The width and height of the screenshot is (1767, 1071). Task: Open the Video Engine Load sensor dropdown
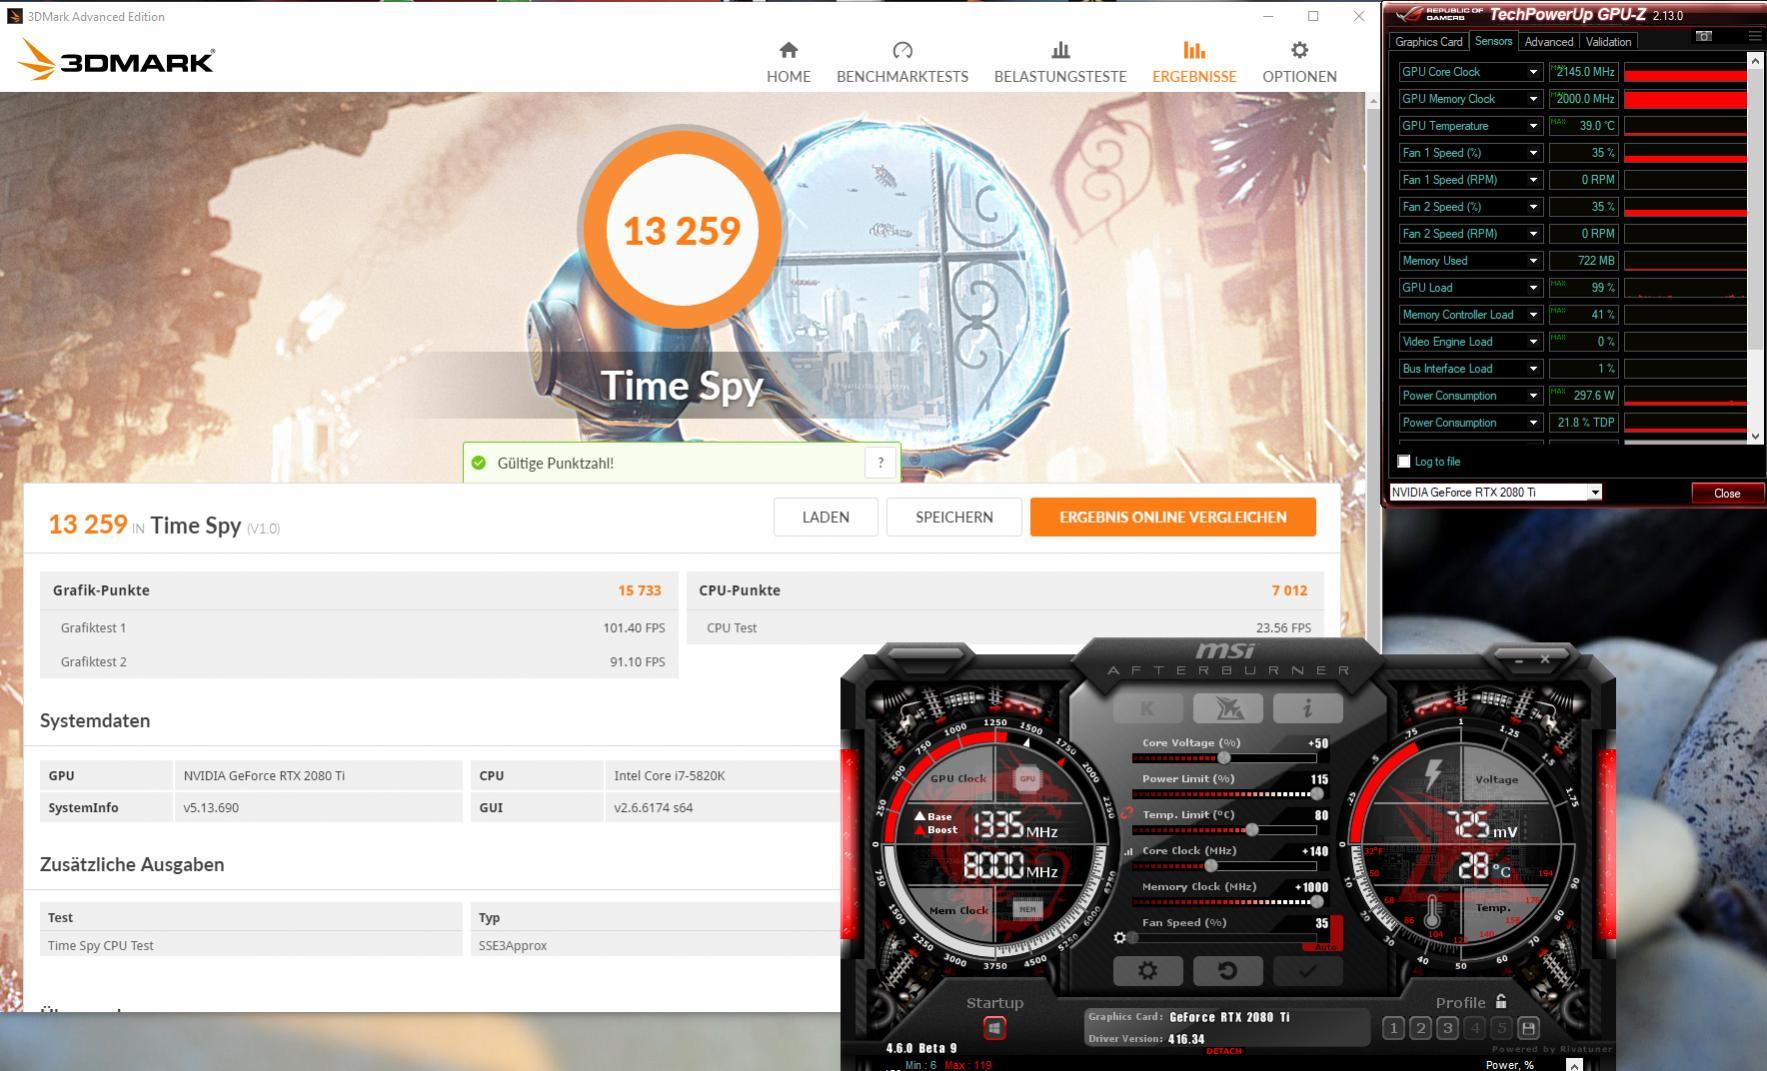point(1533,342)
